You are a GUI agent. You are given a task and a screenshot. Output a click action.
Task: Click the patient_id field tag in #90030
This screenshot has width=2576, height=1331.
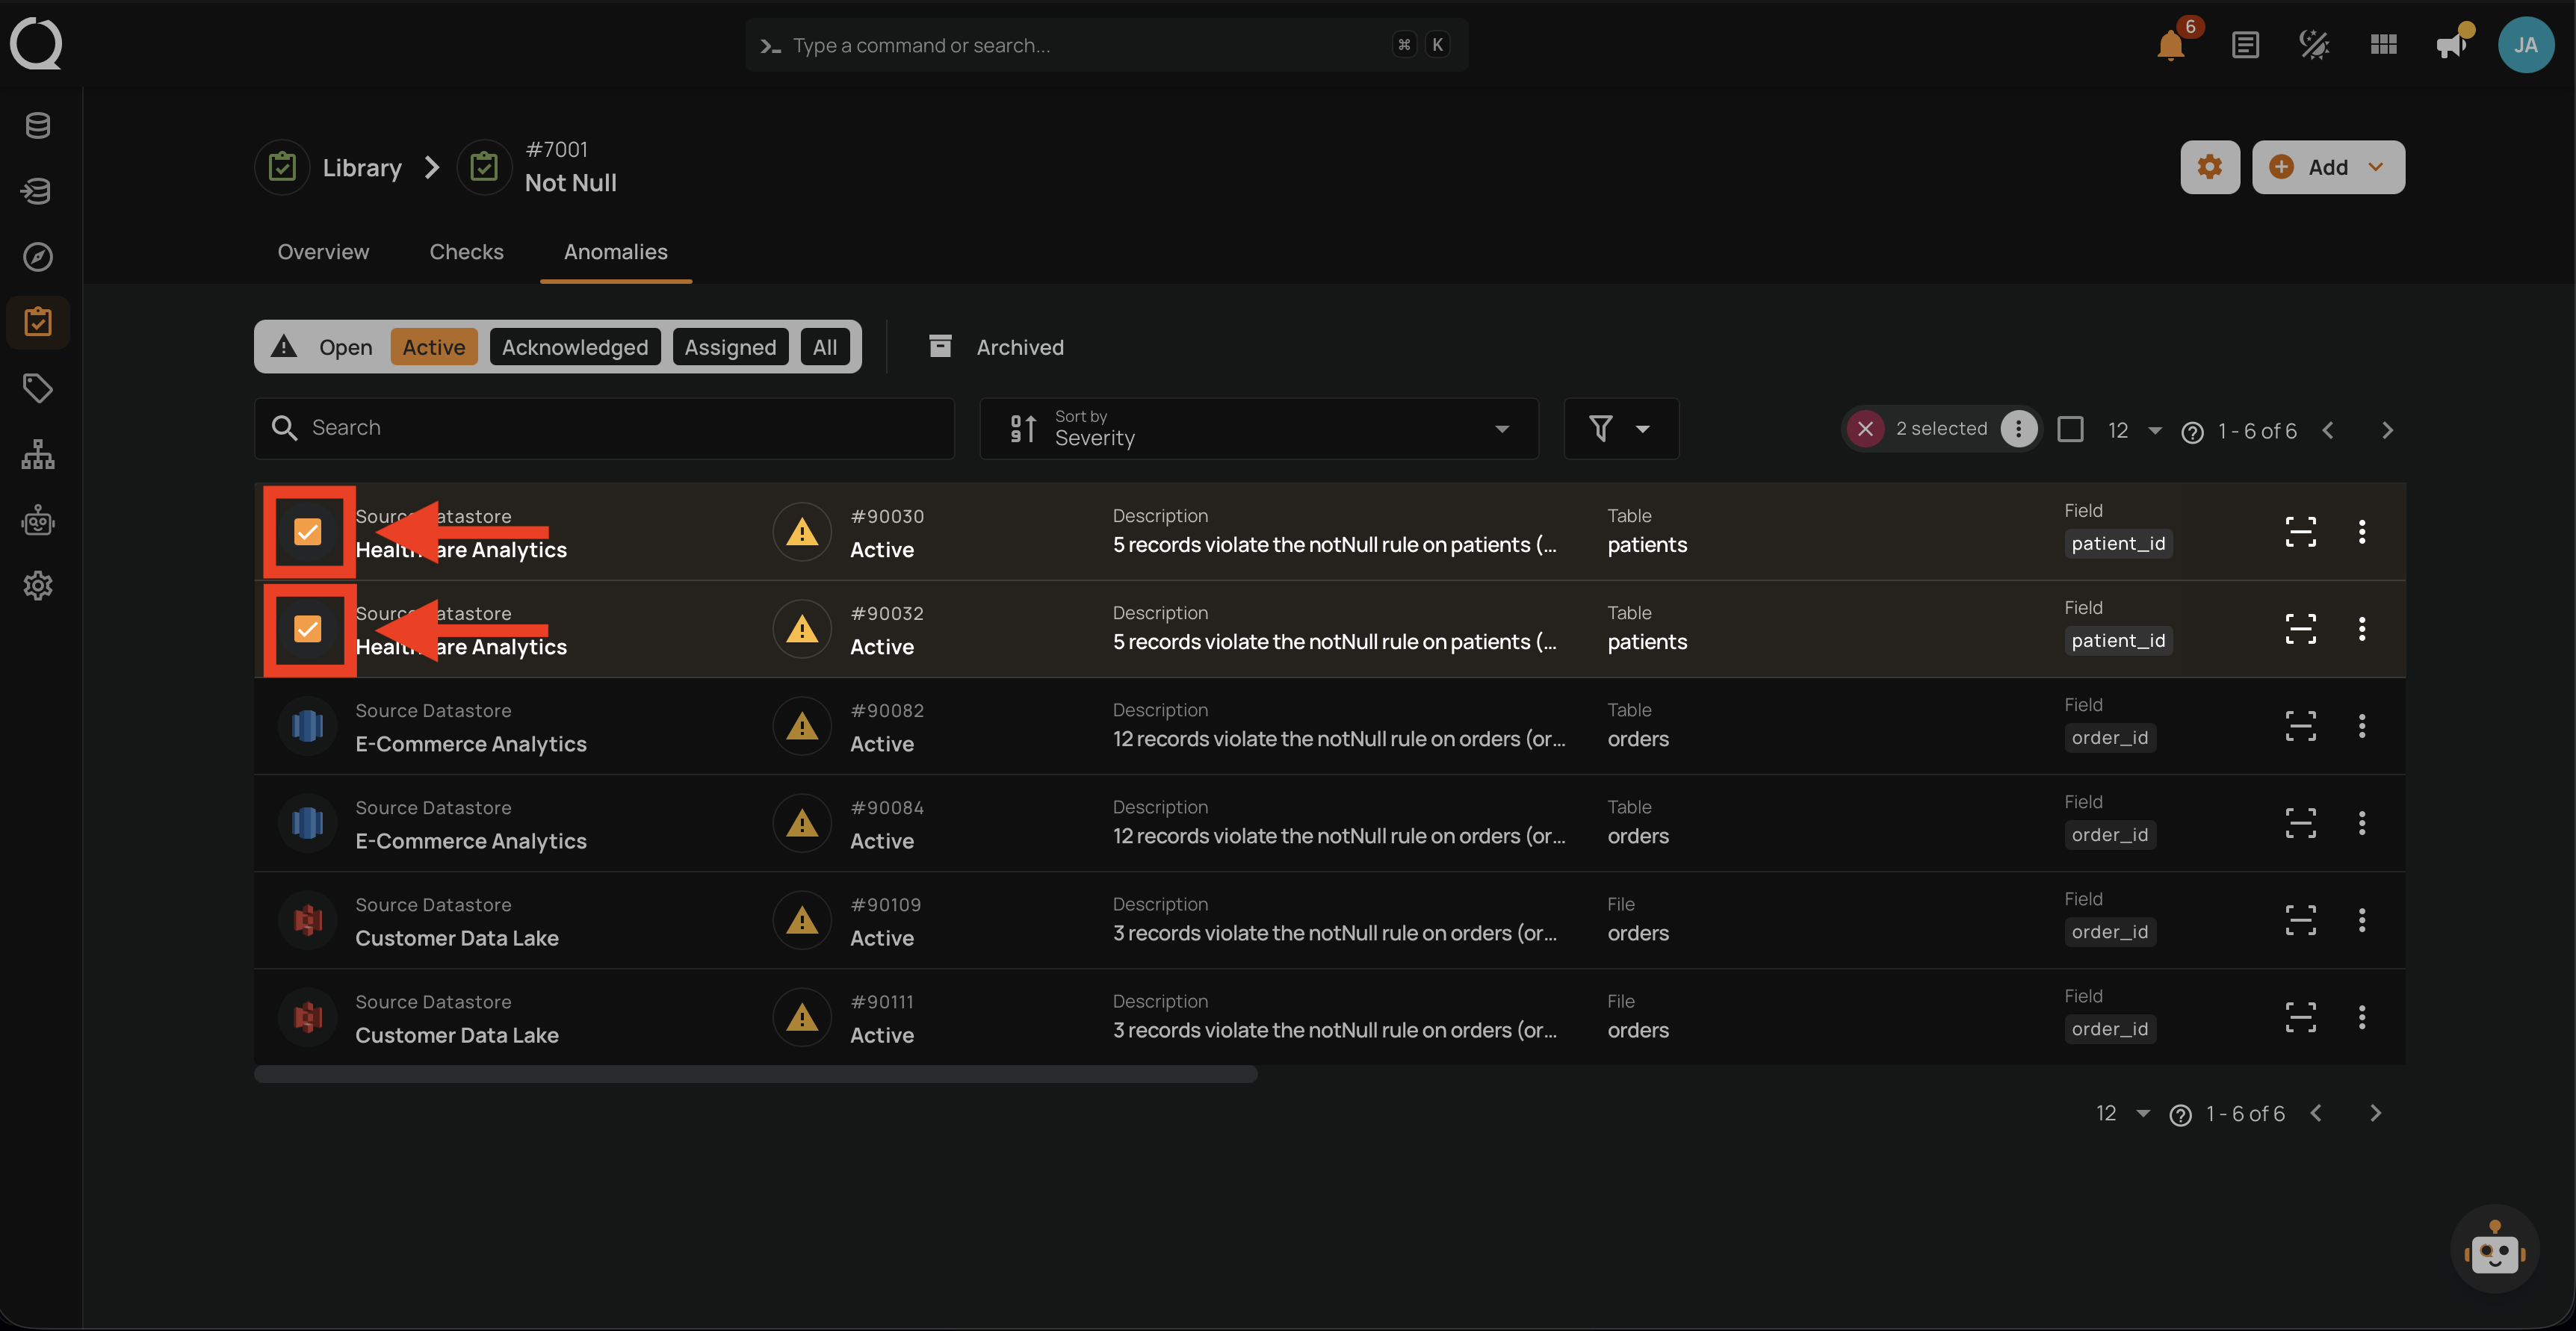pos(2117,544)
